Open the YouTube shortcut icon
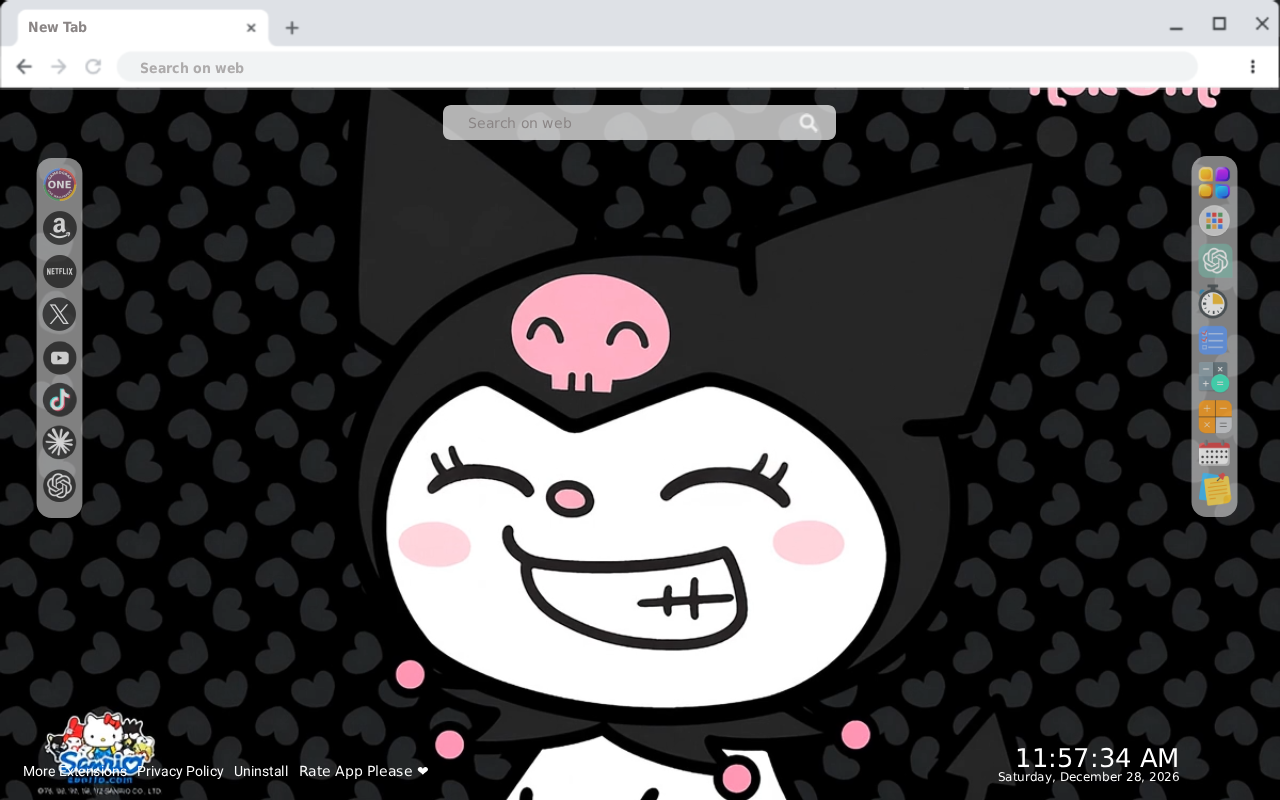The image size is (1280, 800). (x=60, y=357)
